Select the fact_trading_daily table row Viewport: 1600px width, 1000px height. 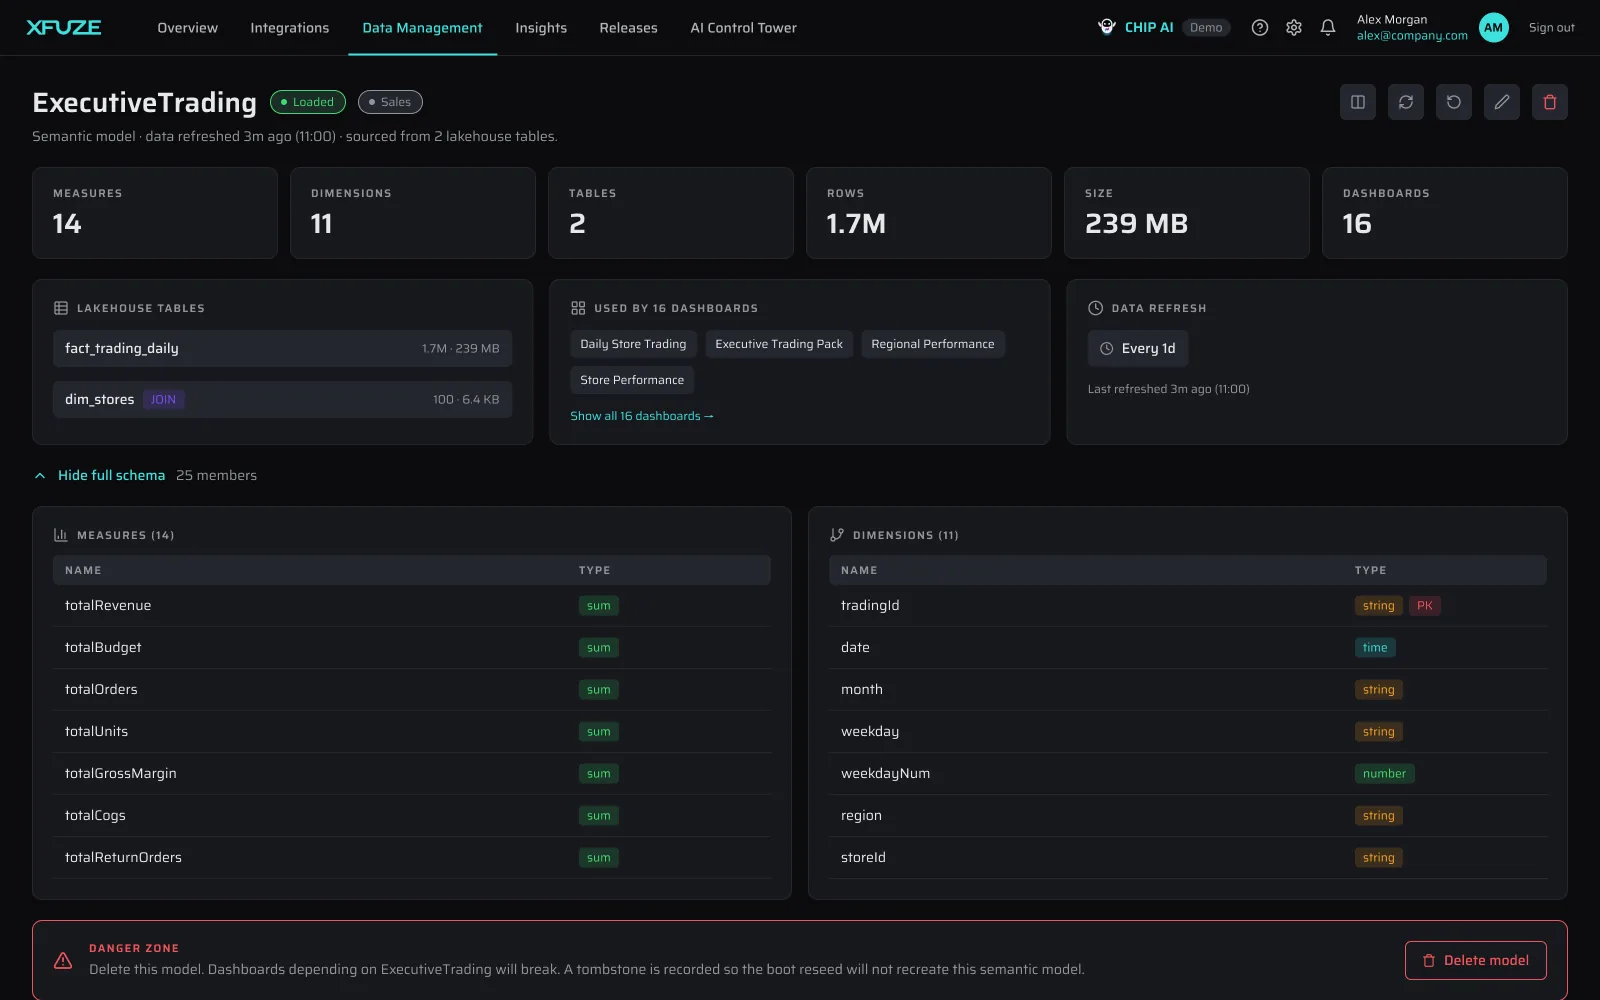tap(282, 348)
